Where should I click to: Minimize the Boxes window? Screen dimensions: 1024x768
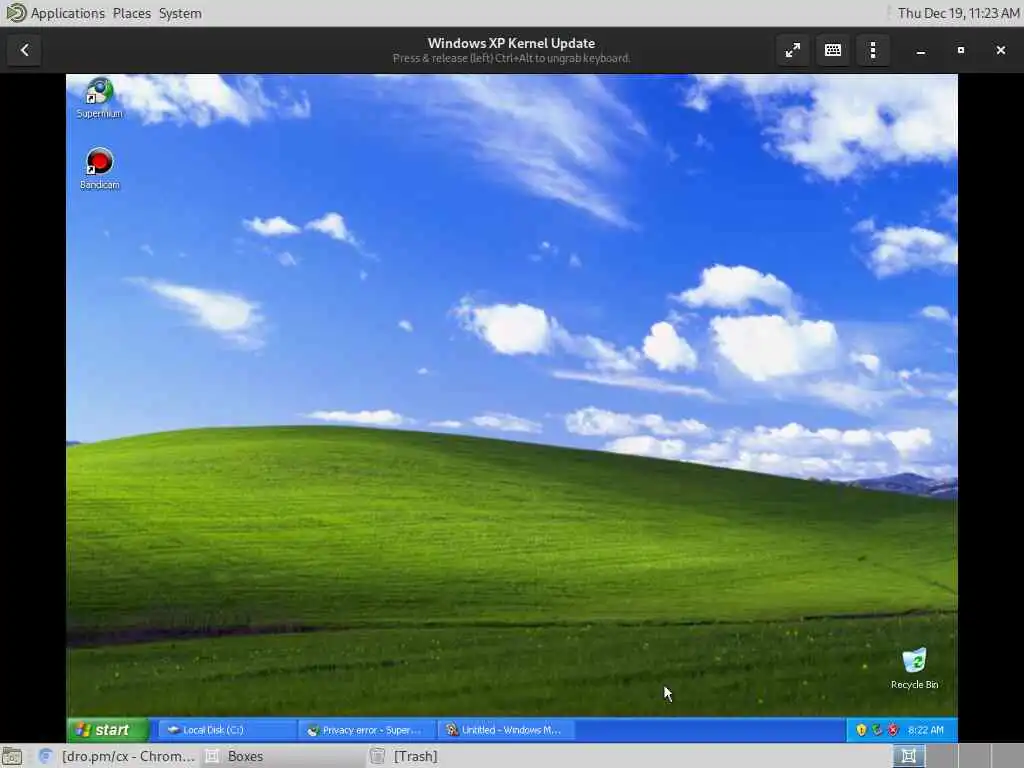click(920, 50)
